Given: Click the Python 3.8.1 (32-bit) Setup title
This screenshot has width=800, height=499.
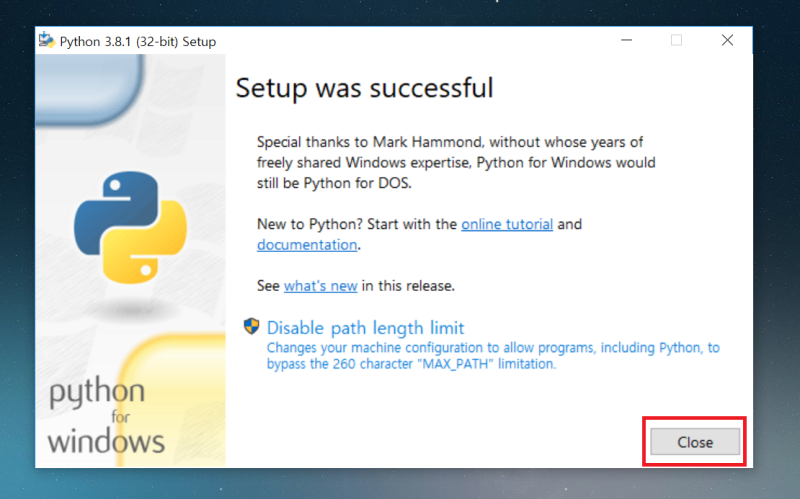Looking at the screenshot, I should click(x=138, y=41).
